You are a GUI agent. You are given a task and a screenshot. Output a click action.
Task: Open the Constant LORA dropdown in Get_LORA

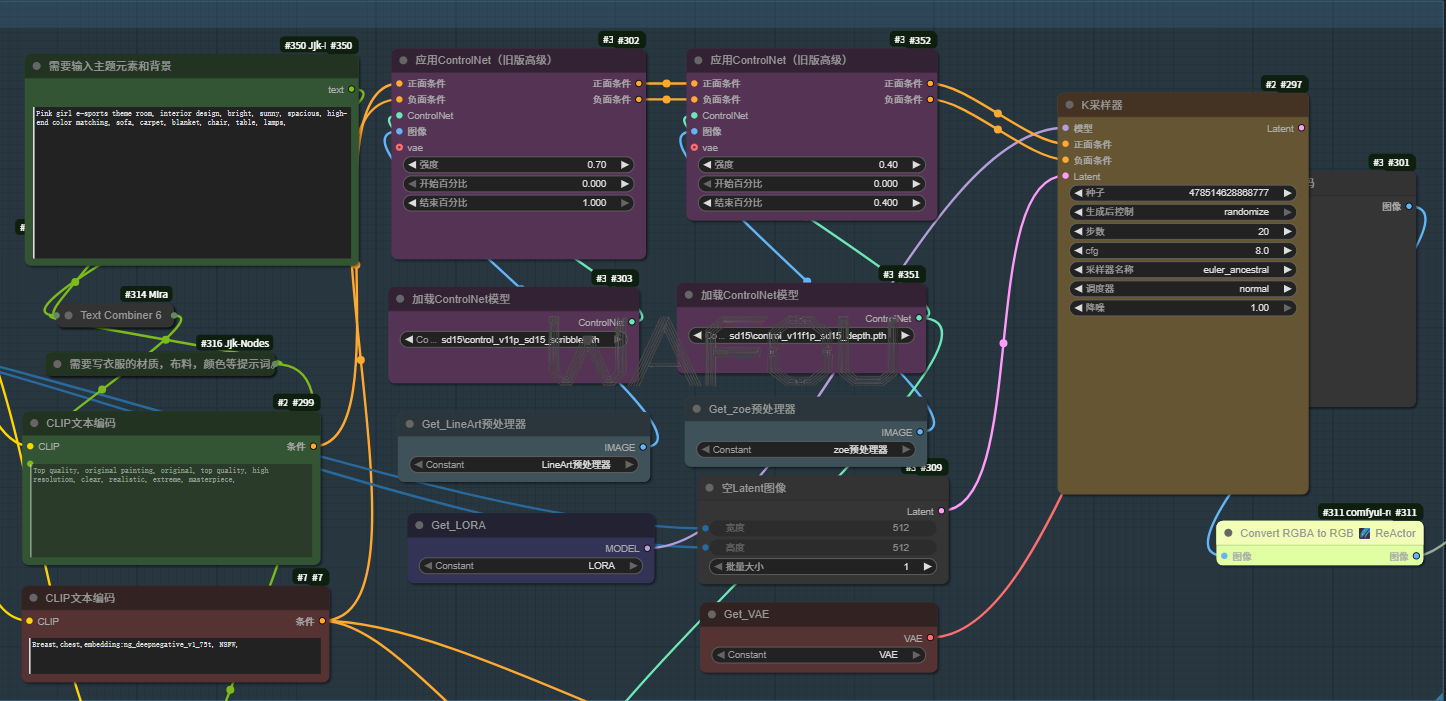coord(531,566)
